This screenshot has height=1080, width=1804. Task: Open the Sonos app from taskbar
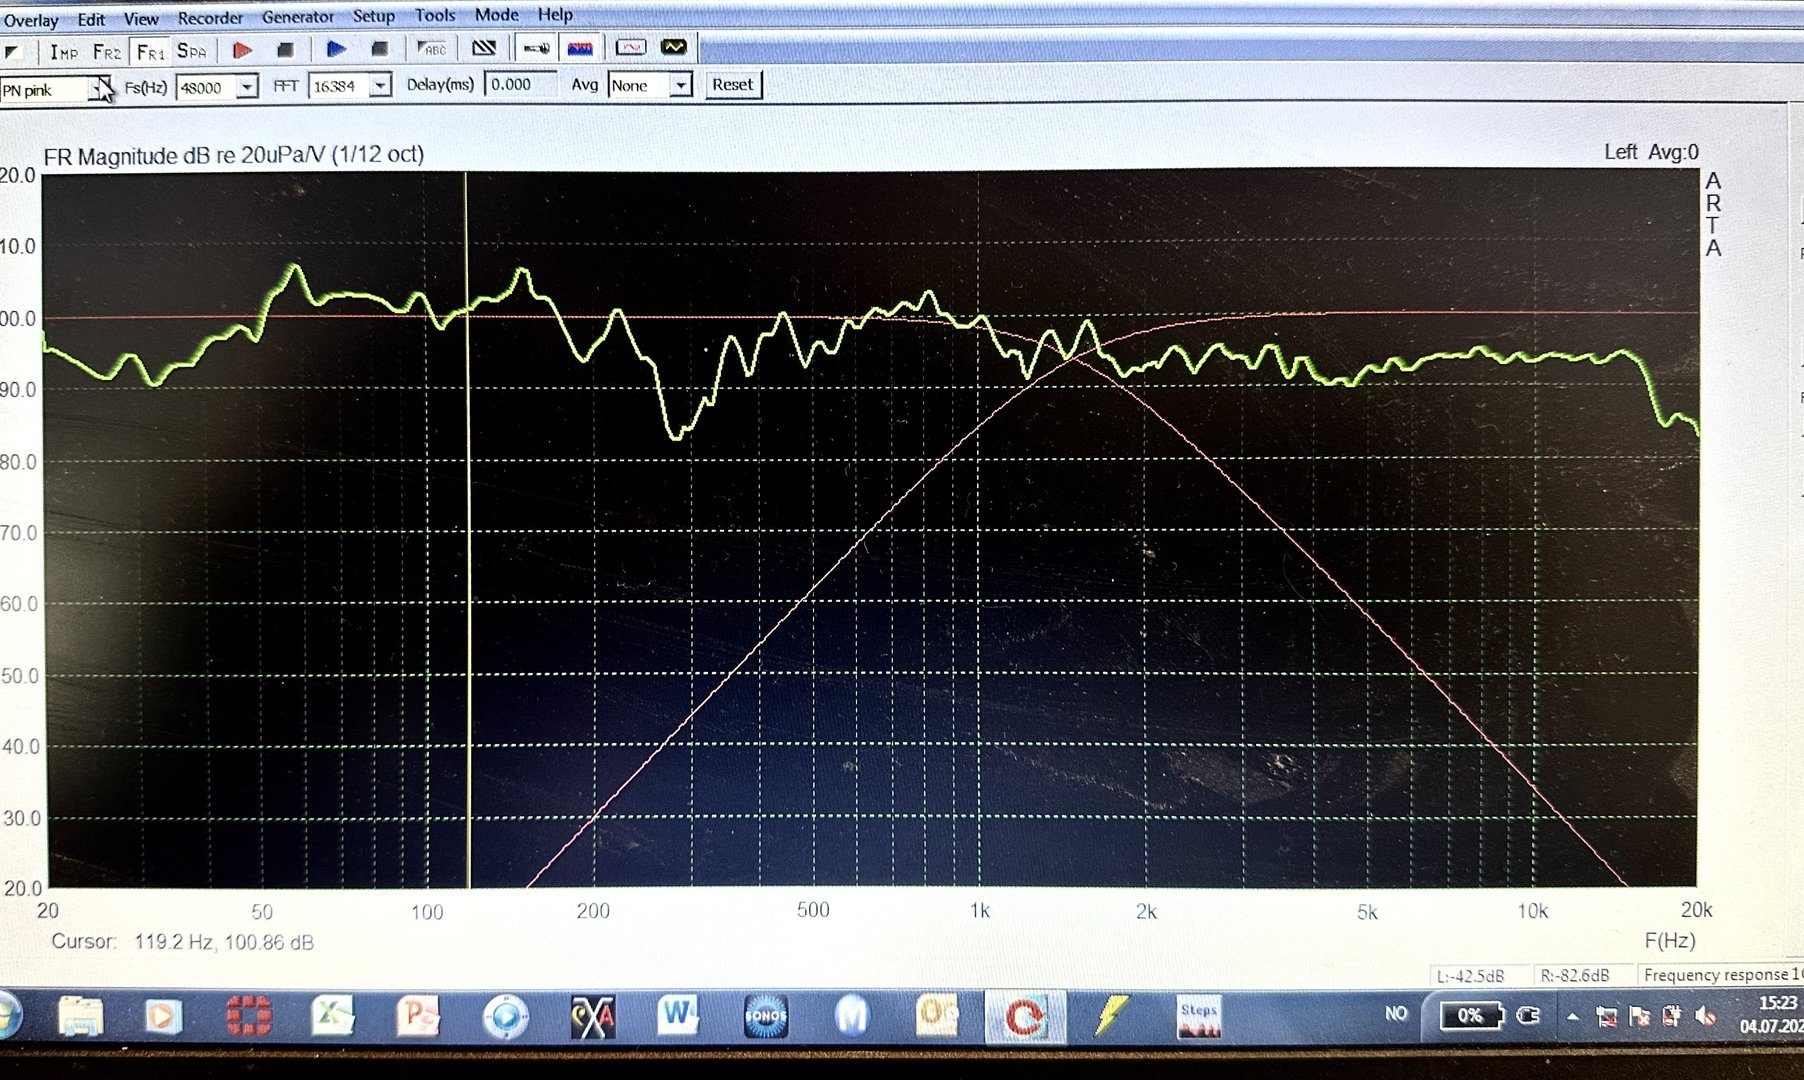click(766, 1017)
